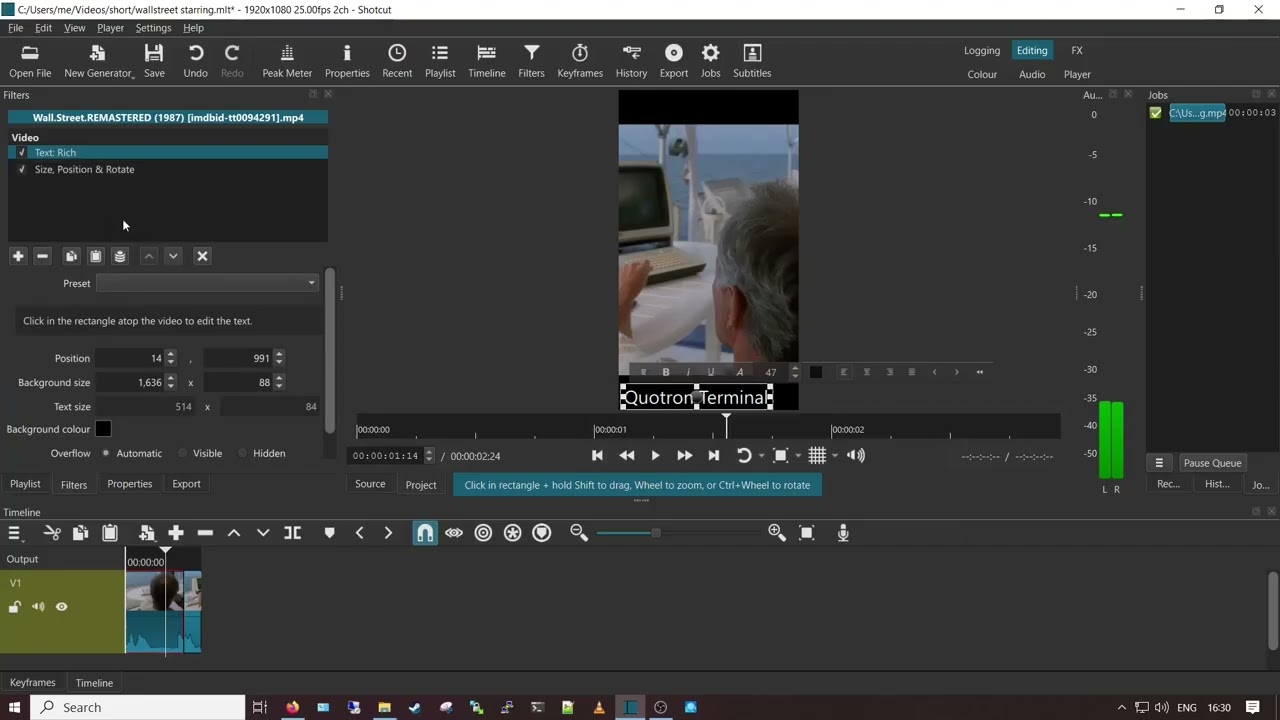Play the video preview
This screenshot has height=720, width=1280.
(655, 456)
